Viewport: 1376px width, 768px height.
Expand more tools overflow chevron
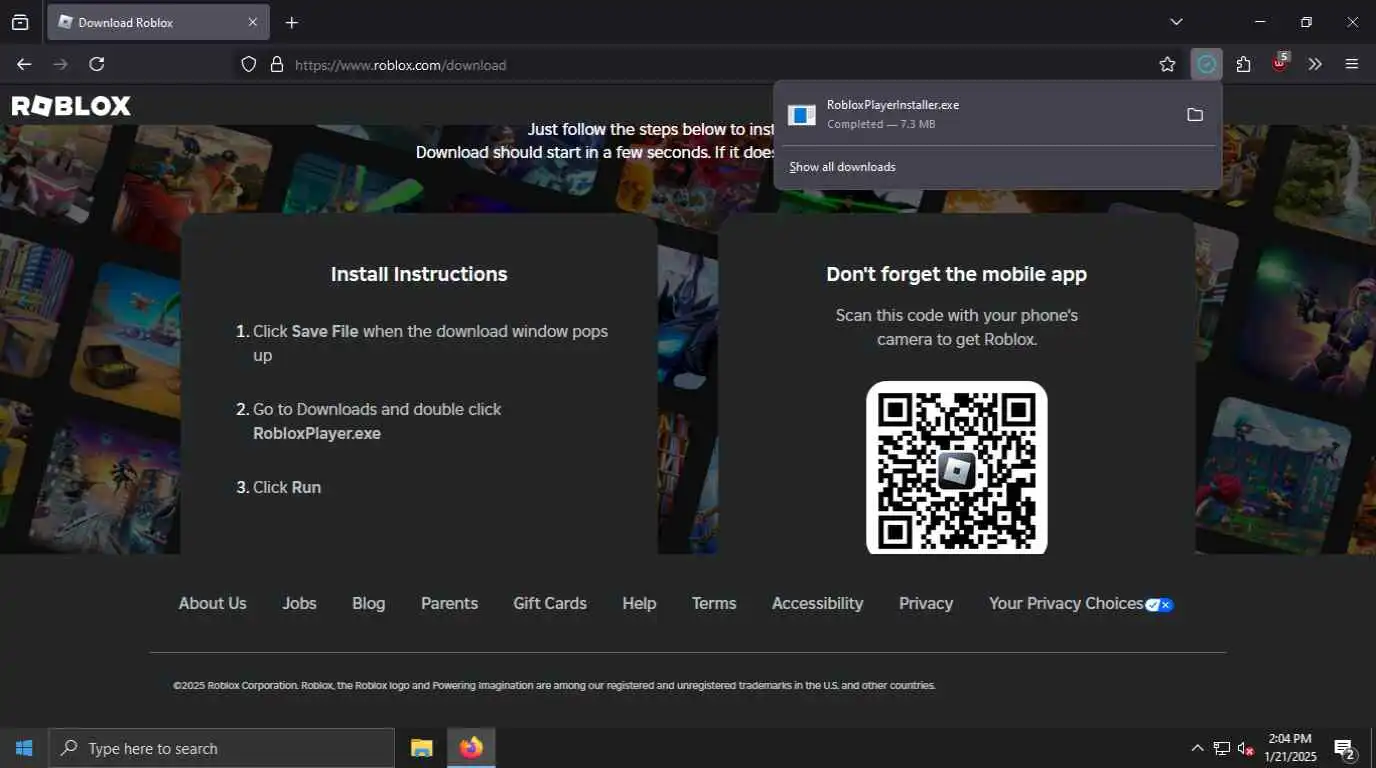[x=1315, y=65]
